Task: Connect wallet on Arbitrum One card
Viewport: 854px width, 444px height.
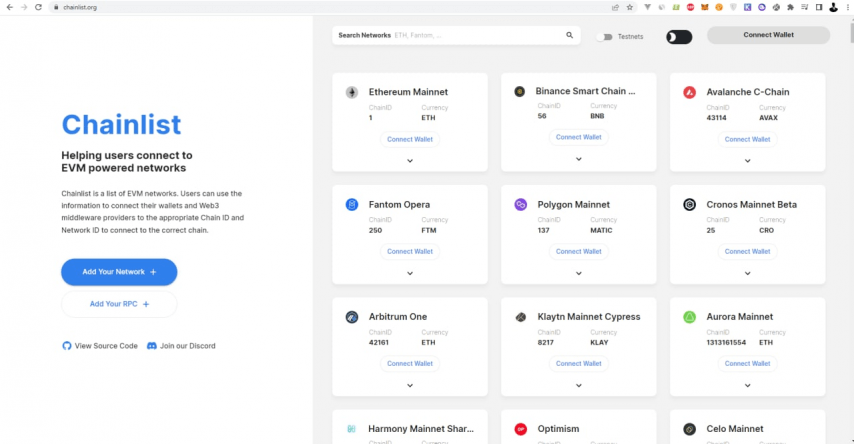Action: coord(410,364)
